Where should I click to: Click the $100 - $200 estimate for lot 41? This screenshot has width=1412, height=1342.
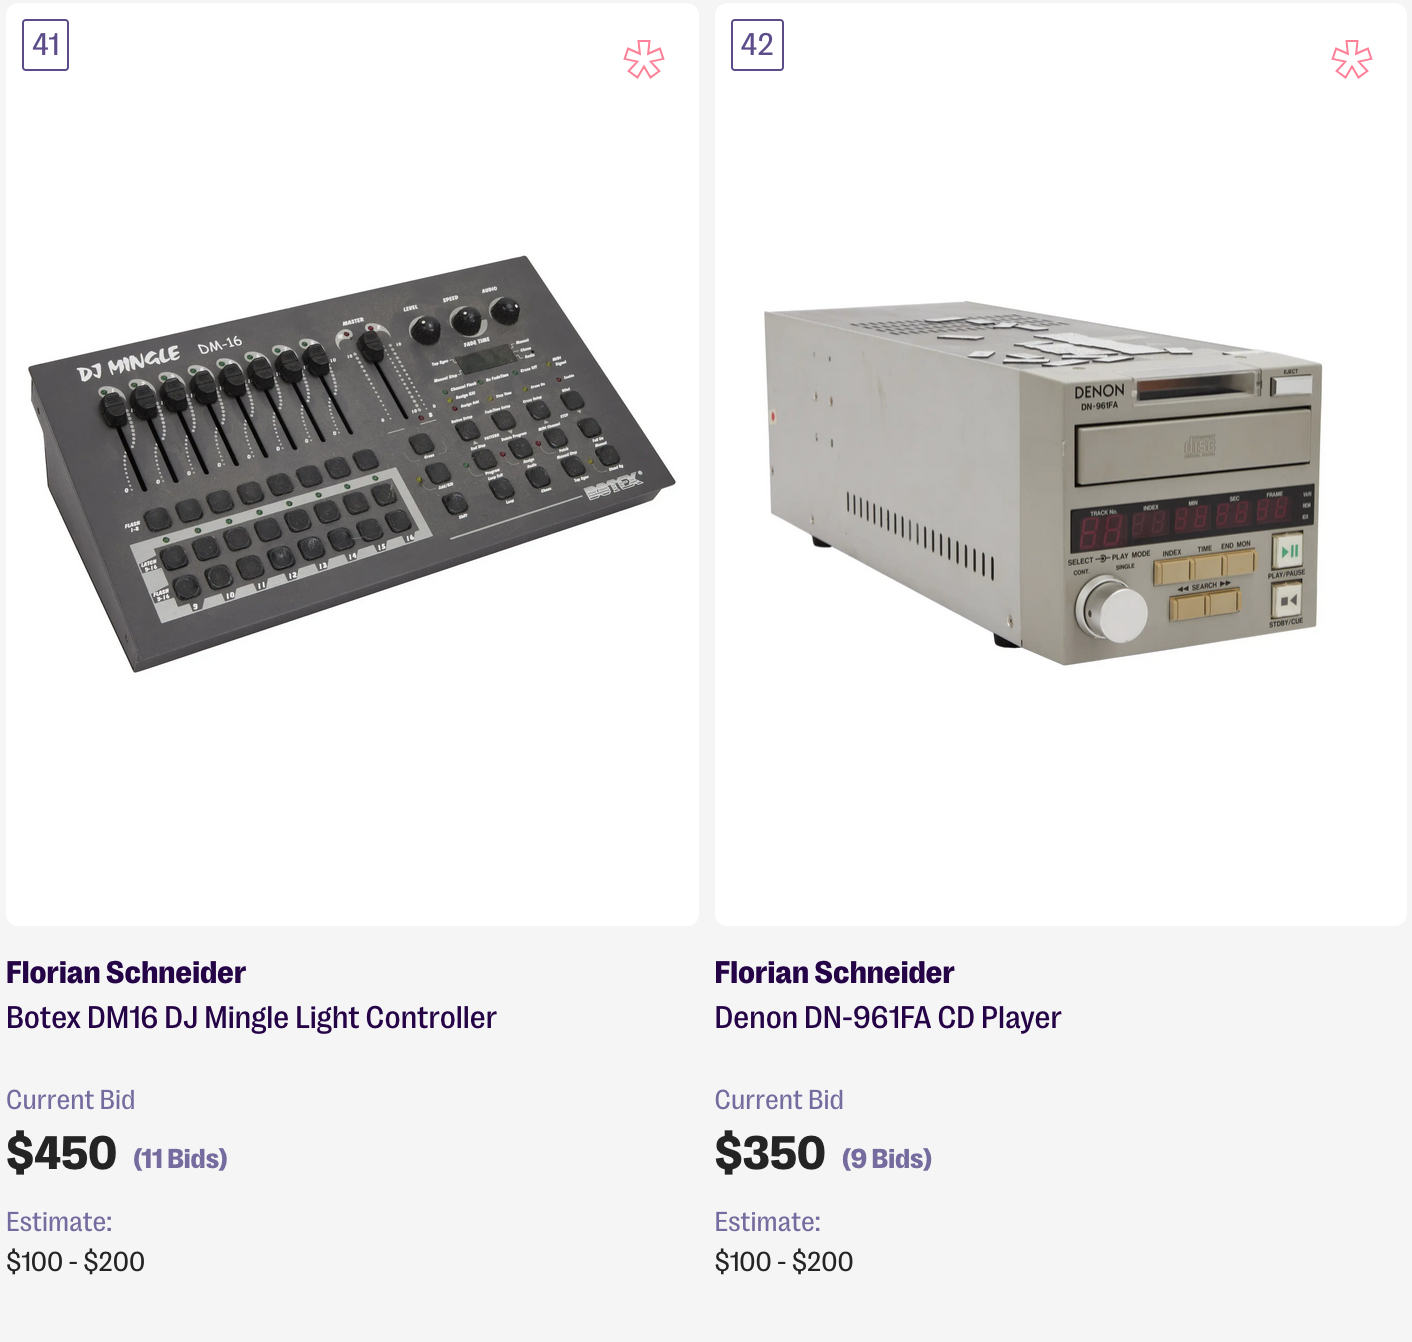coord(76,1262)
